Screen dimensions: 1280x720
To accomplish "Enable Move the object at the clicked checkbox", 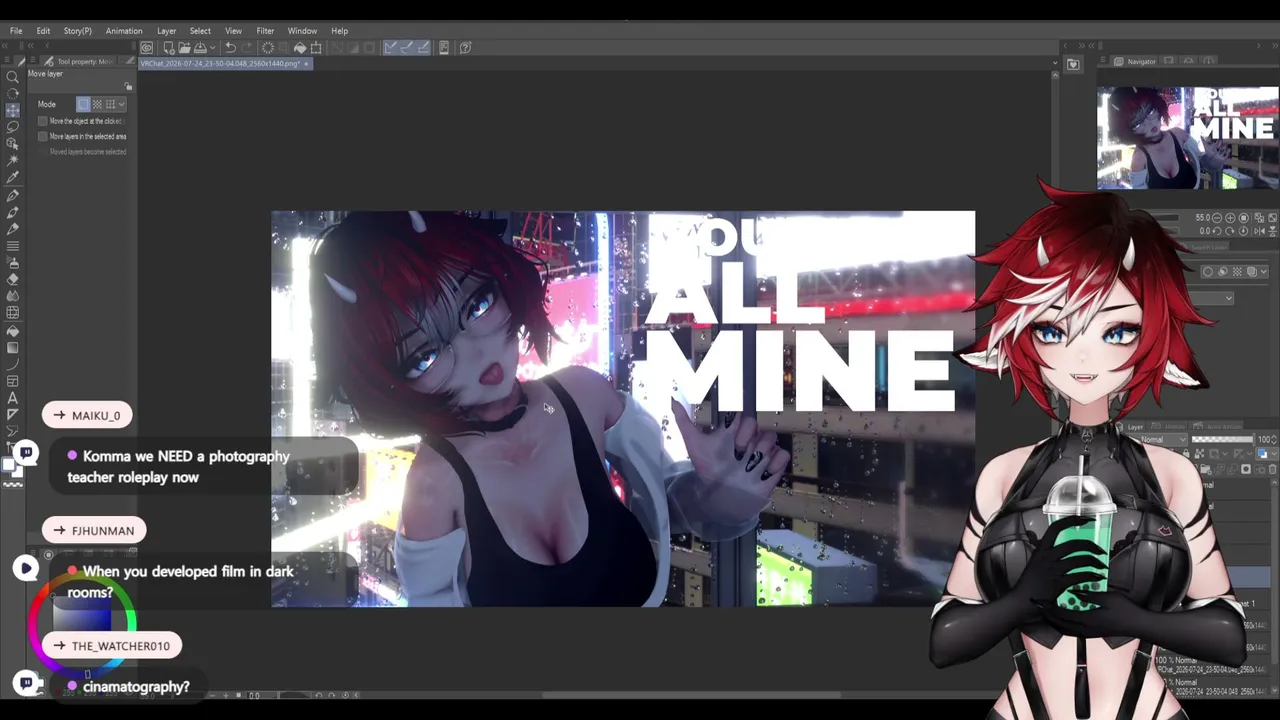I will [42, 121].
